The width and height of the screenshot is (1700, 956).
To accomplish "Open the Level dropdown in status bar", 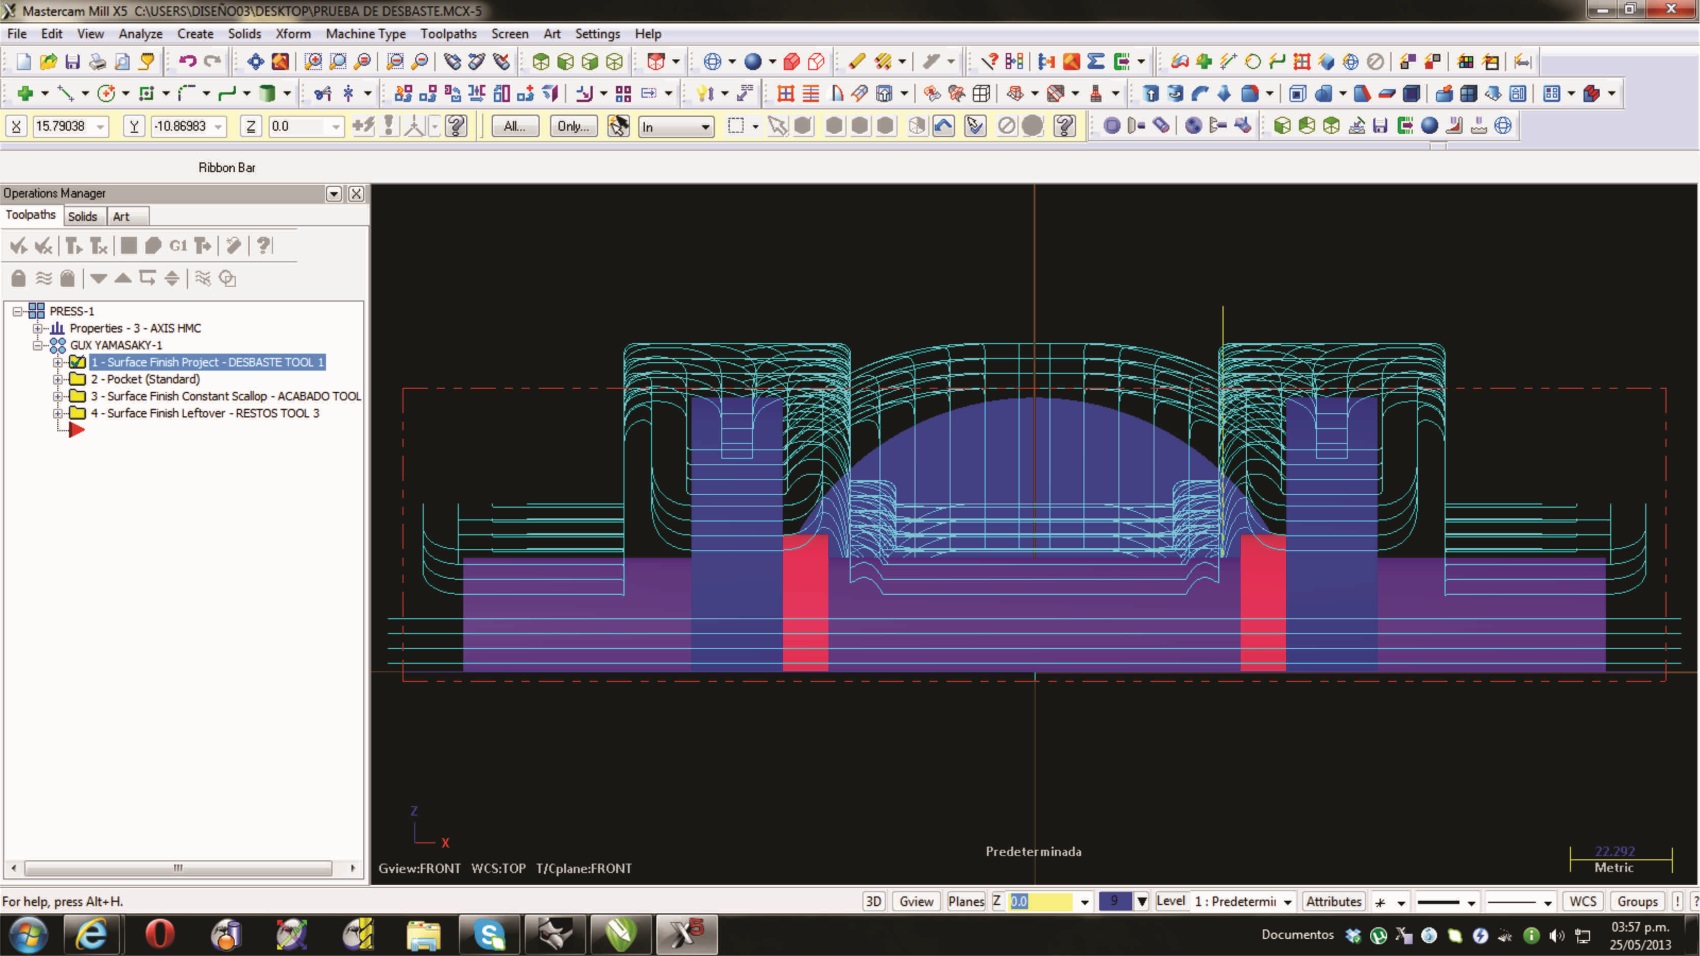I will point(1287,901).
